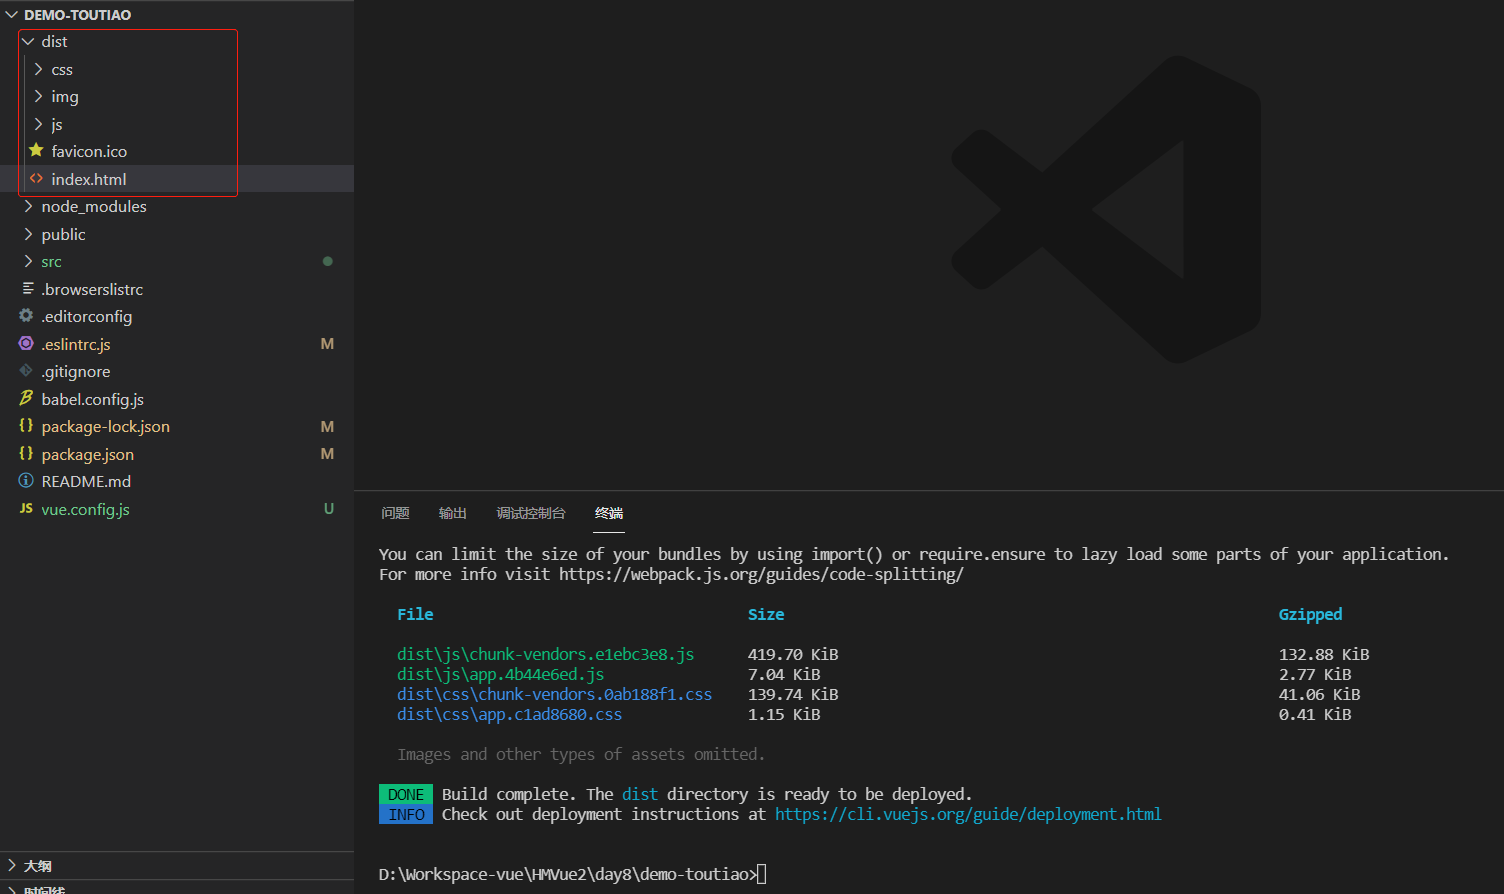Click the green DONE label in terminal
The width and height of the screenshot is (1504, 894).
click(x=406, y=794)
